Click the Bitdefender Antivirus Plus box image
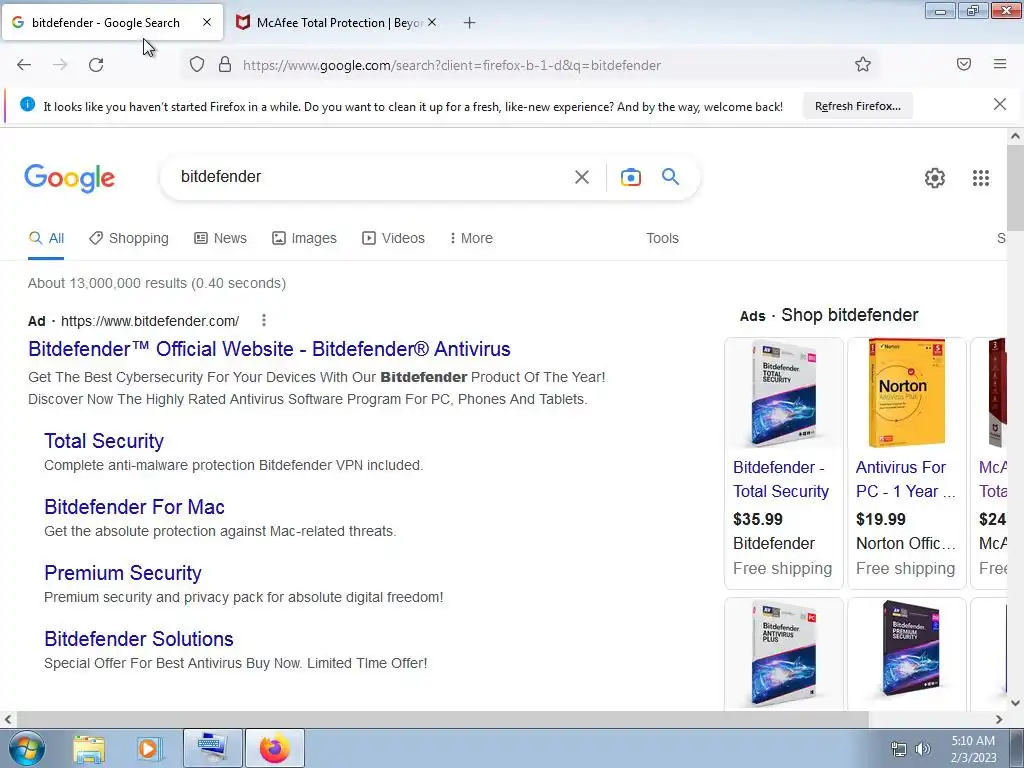Screen dimensions: 1024x768 click(784, 653)
